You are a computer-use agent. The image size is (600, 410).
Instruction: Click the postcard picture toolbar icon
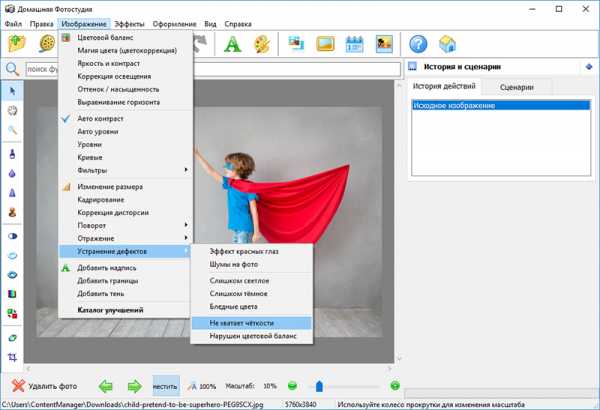click(384, 44)
